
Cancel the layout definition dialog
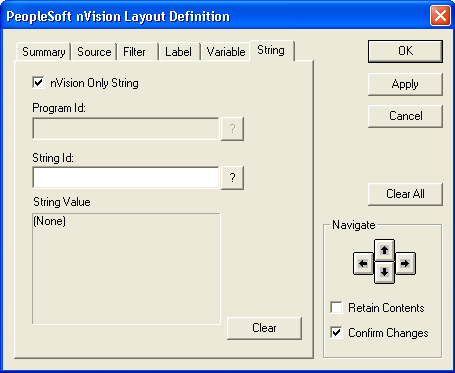[x=405, y=116]
